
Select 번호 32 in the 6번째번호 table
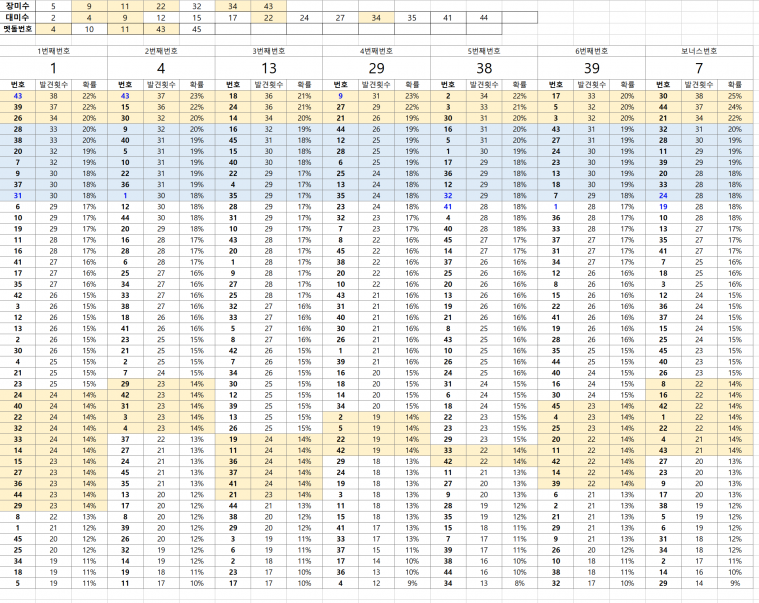(x=556, y=583)
